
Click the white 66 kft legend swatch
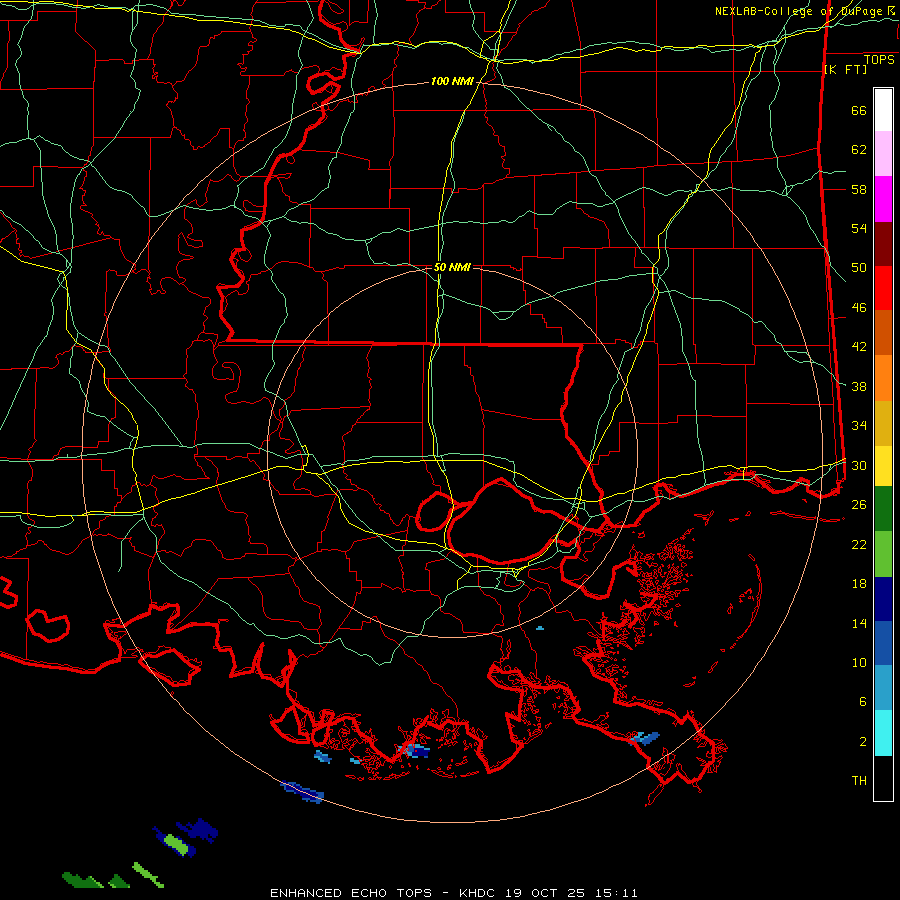tap(883, 110)
